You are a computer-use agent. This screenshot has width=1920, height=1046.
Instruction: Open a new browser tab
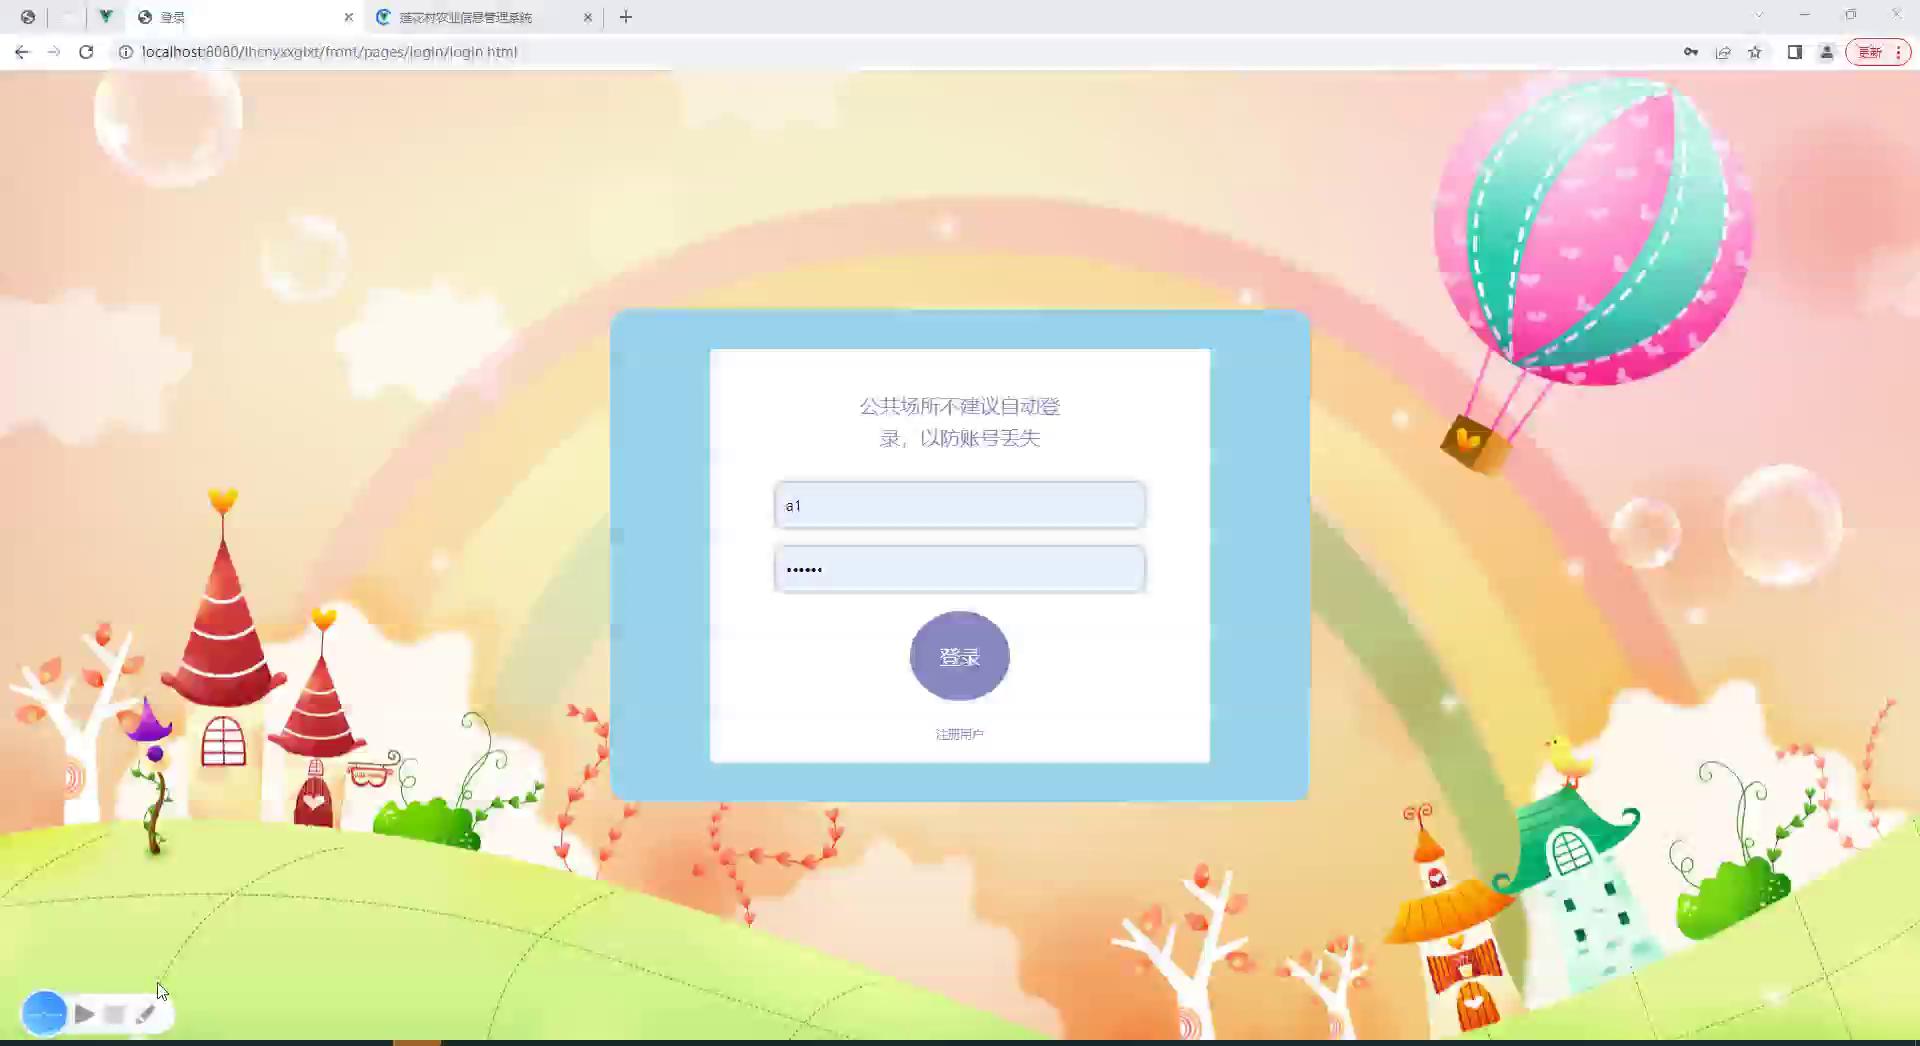tap(626, 17)
